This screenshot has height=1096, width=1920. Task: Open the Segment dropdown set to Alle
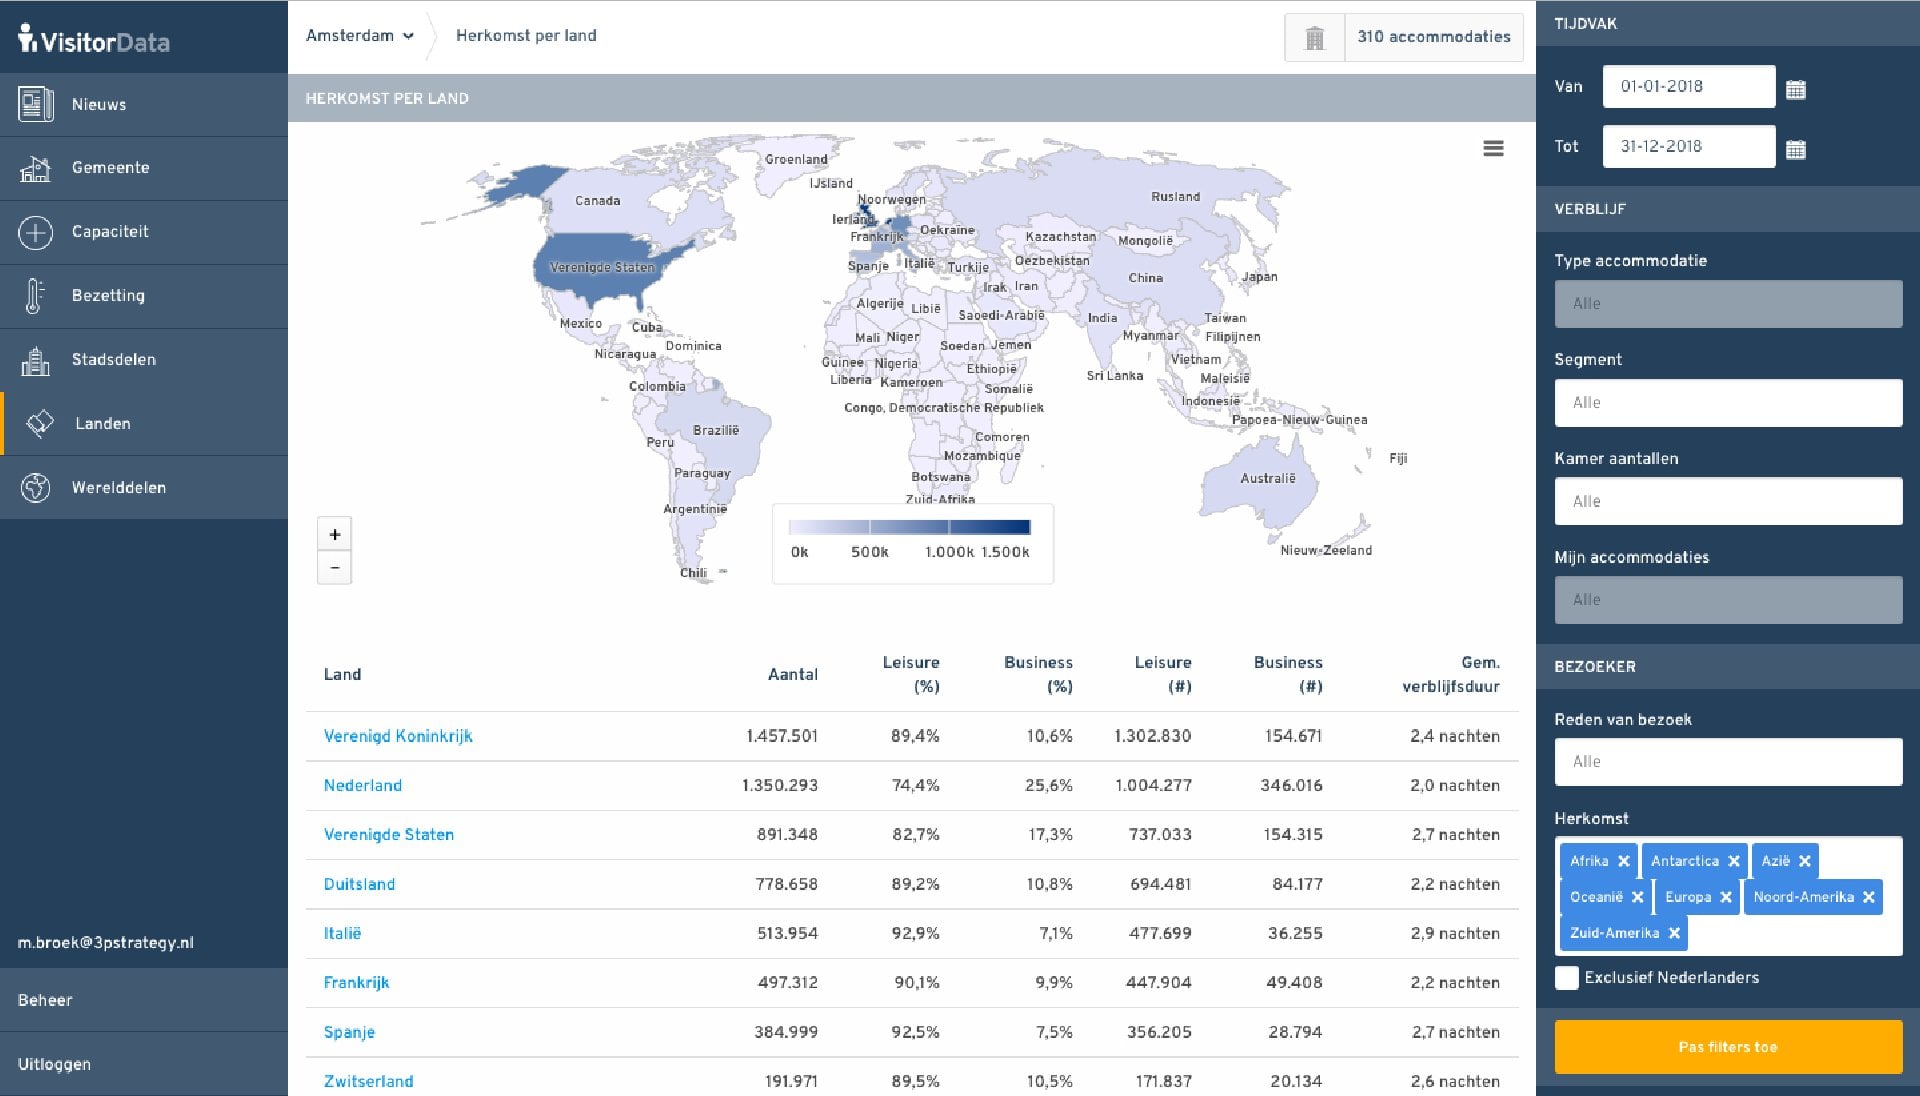point(1727,402)
